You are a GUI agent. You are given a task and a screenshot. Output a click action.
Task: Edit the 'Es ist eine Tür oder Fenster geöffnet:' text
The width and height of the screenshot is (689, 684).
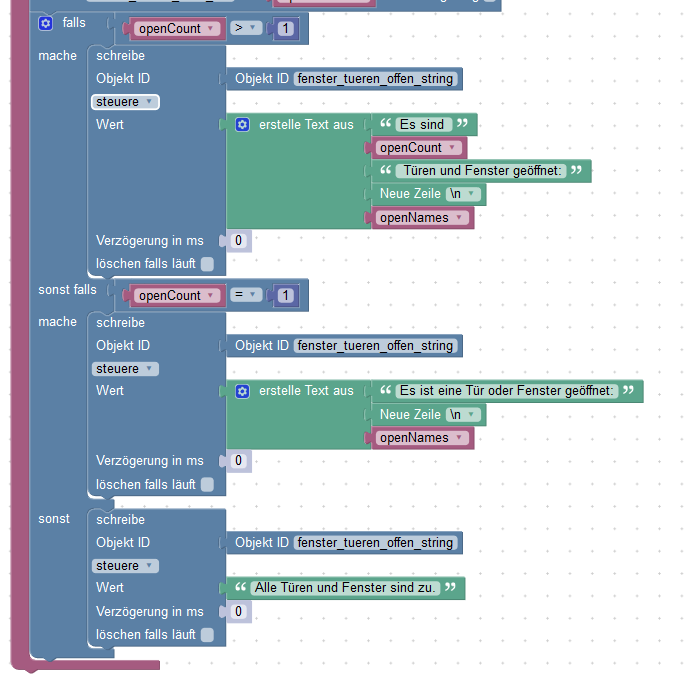[x=507, y=391]
